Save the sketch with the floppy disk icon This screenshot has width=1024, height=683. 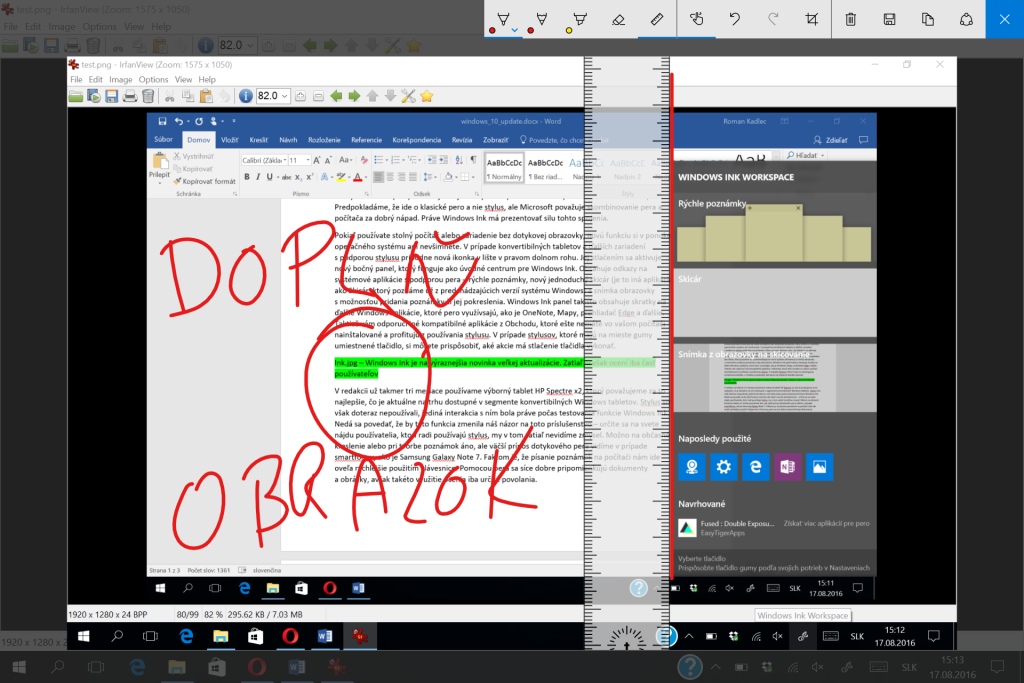(x=889, y=18)
